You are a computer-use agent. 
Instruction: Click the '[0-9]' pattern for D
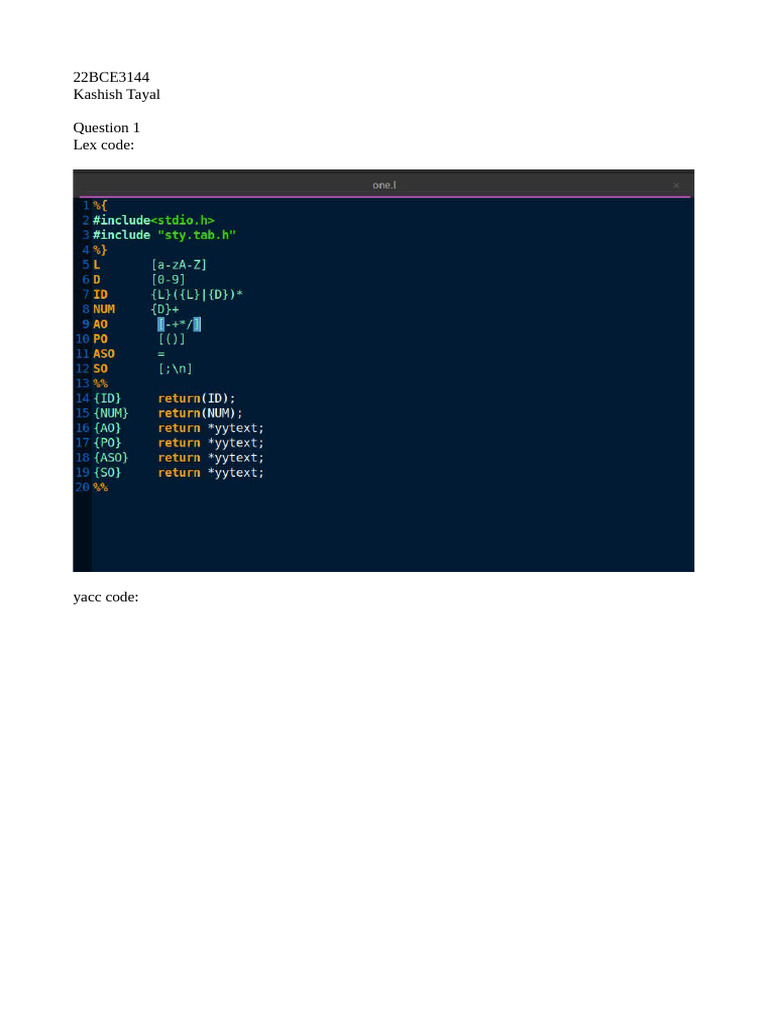coord(168,280)
